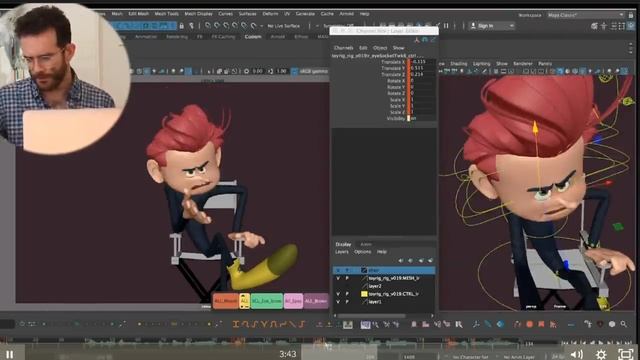Click the pause icon in Maya status line
The image size is (640, 360).
pyautogui.click(x=446, y=26)
